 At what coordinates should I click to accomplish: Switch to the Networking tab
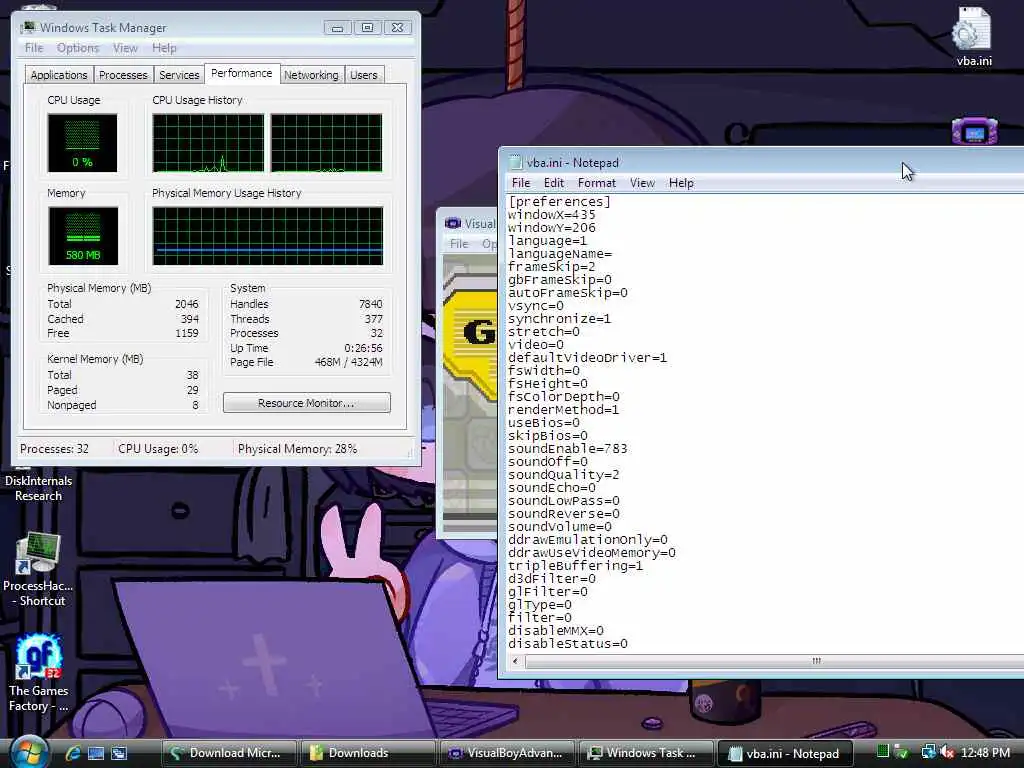pyautogui.click(x=311, y=74)
